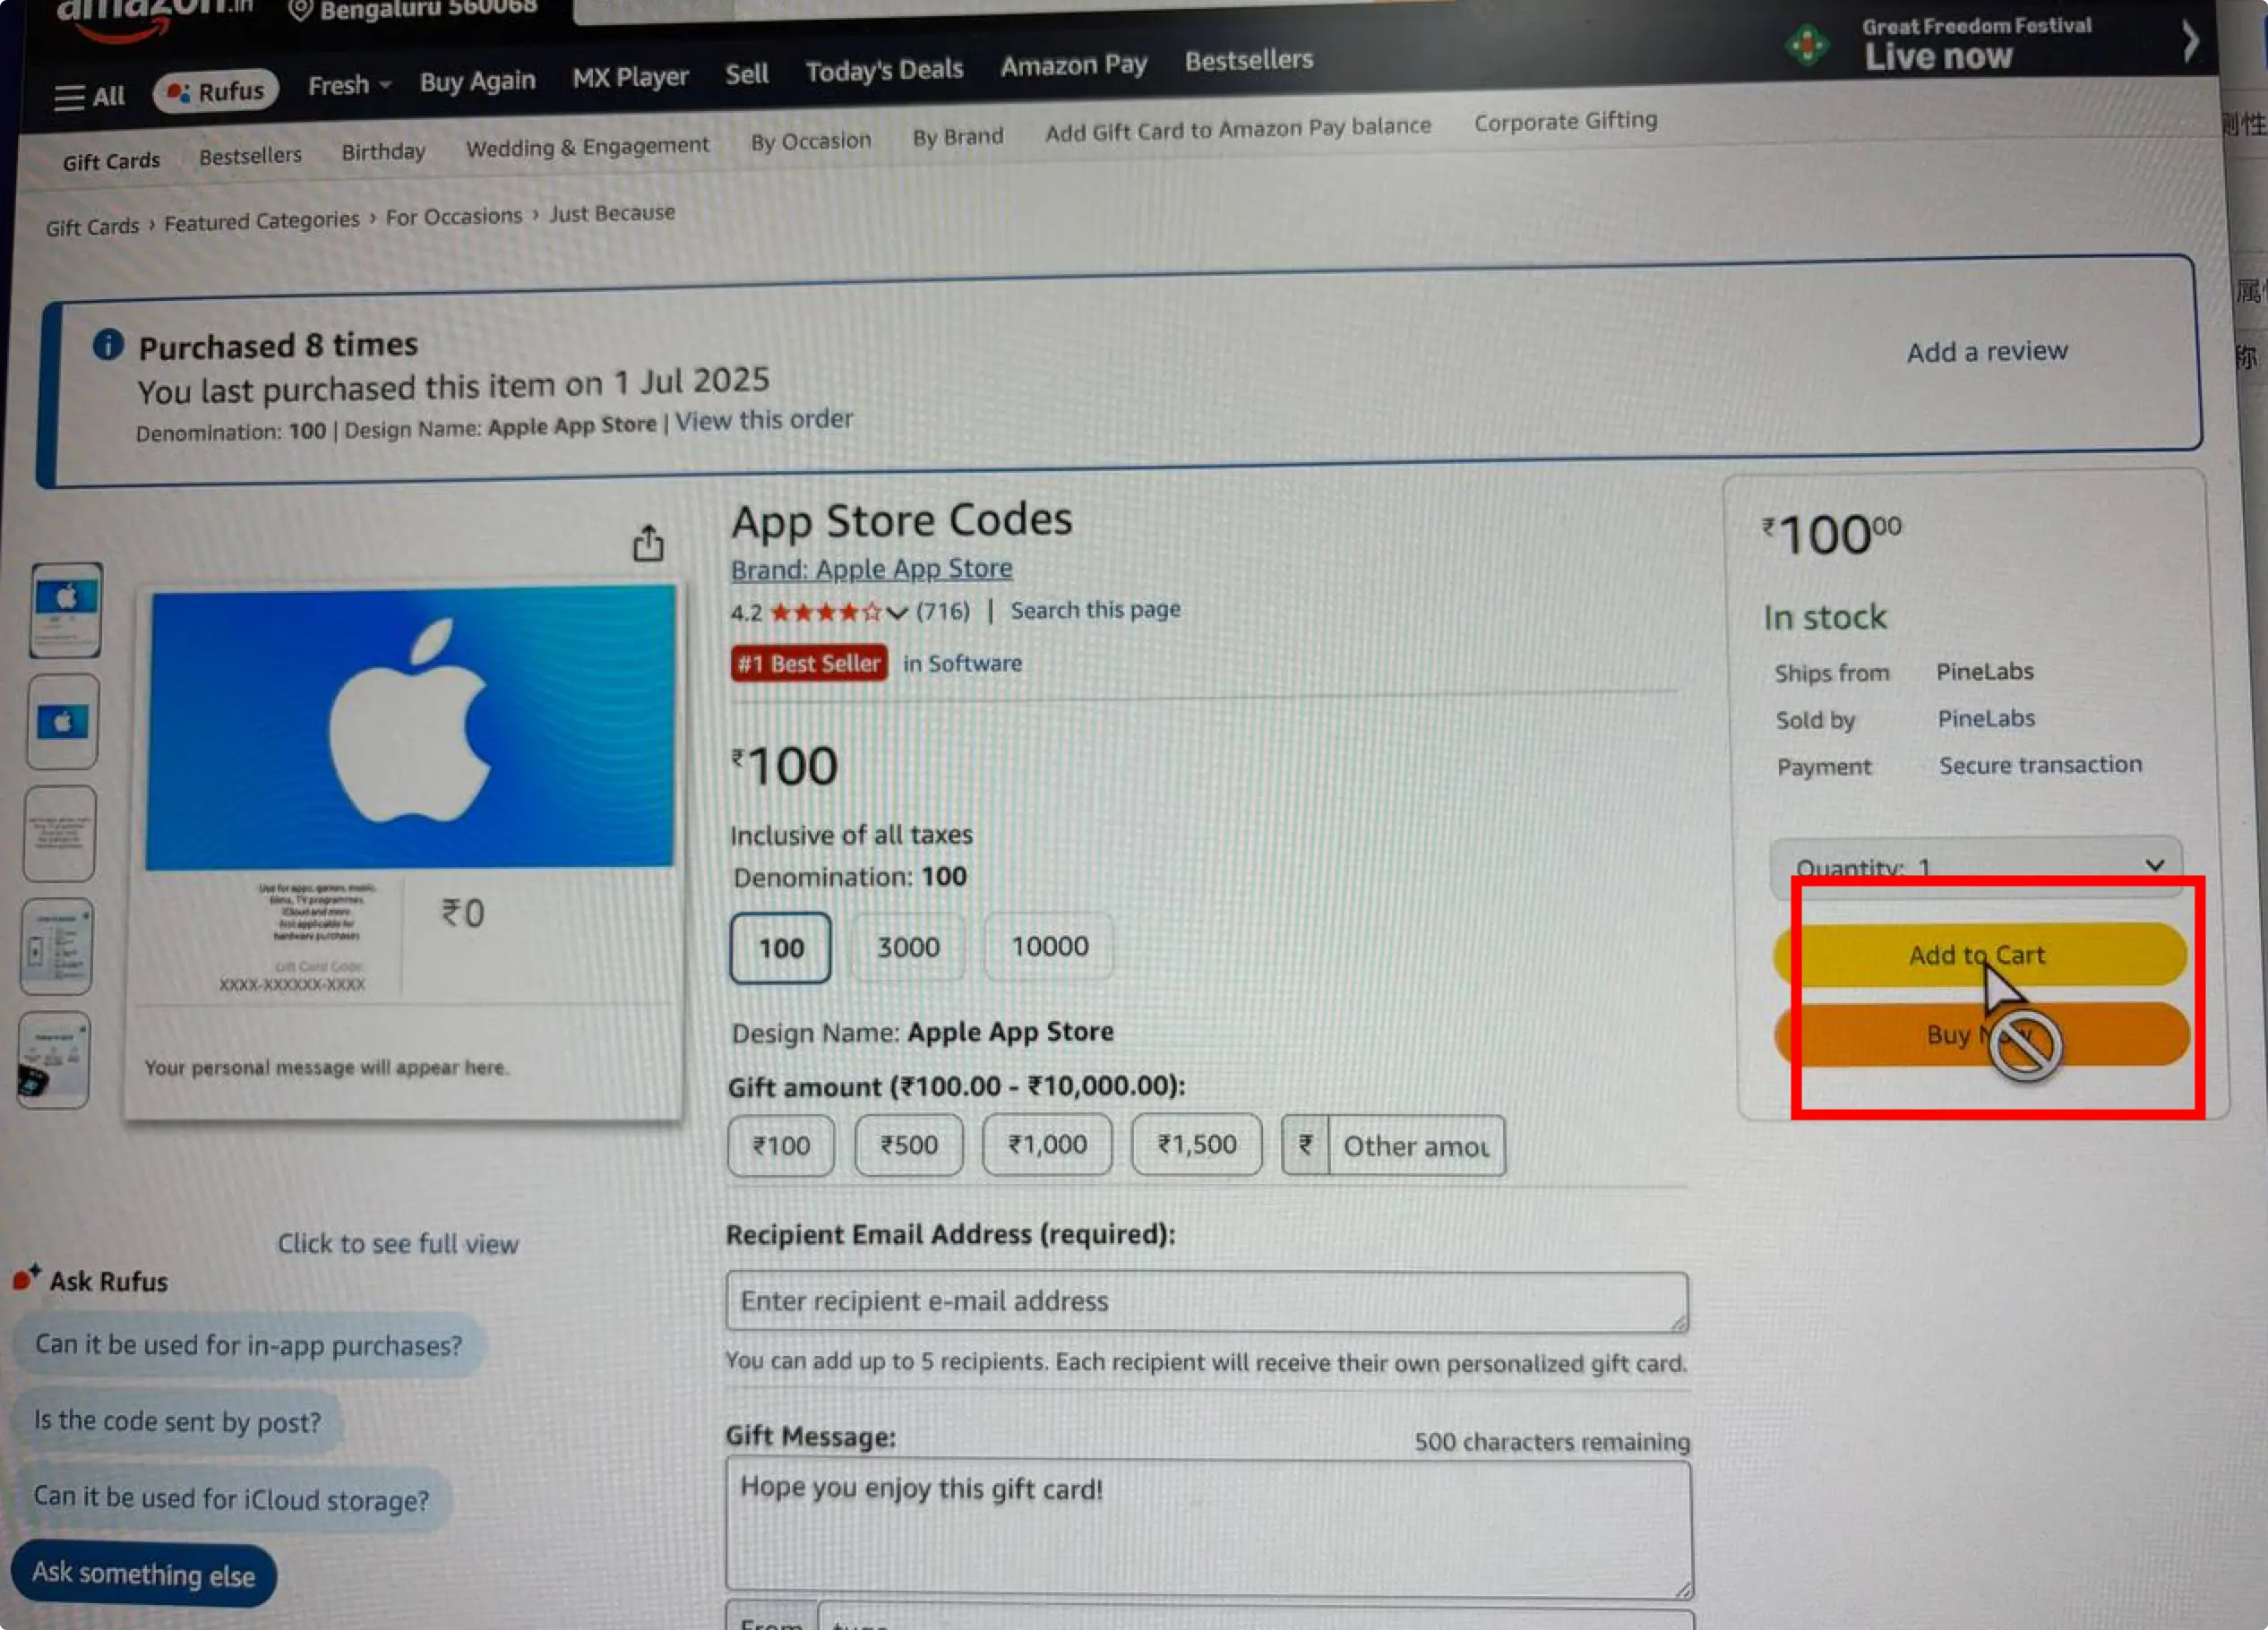Screen dimensions: 2268x1630
Task: Open Bestsellers gift card subnav tab
Action: [x=250, y=156]
